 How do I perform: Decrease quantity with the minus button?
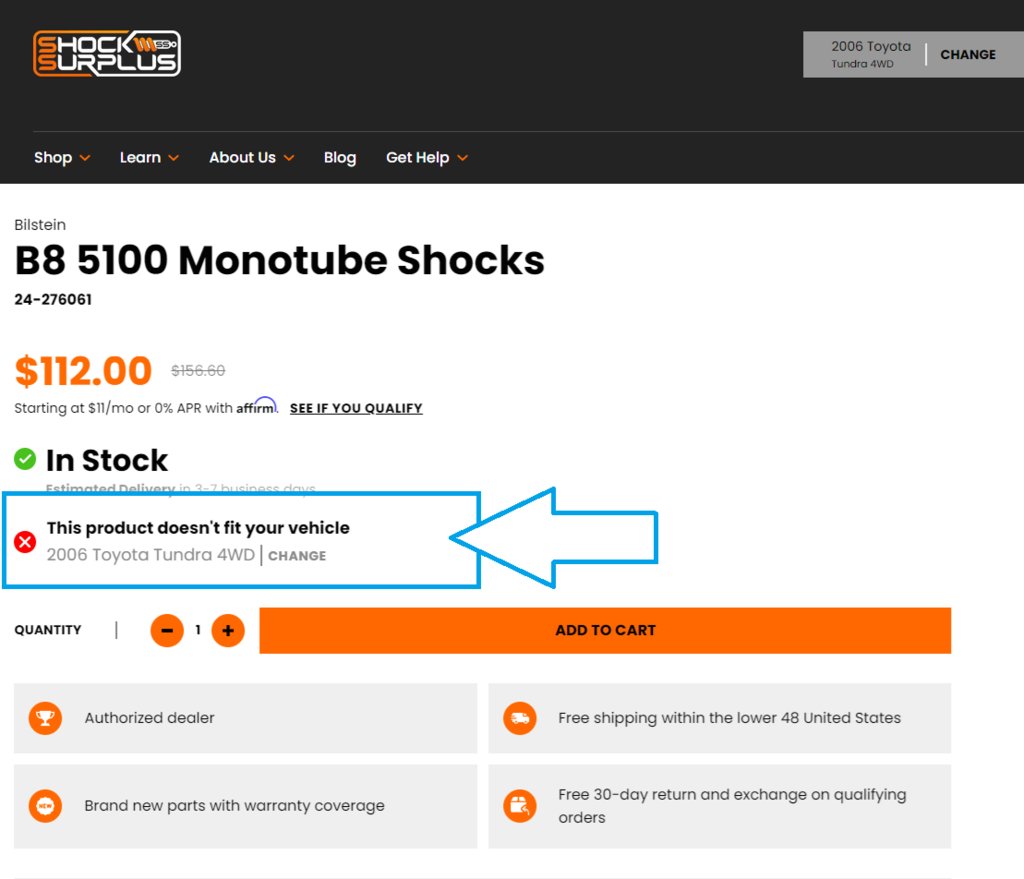(x=167, y=630)
